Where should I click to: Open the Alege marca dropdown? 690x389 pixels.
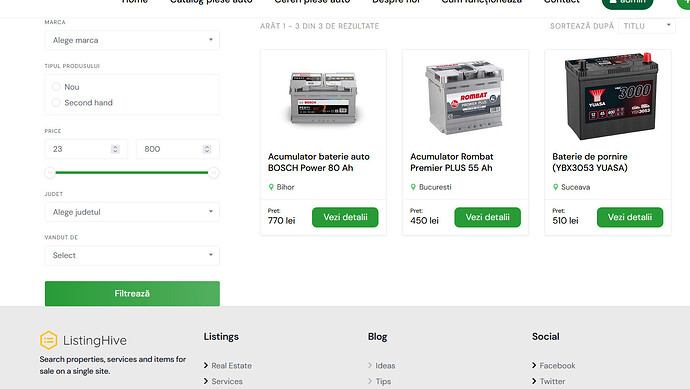pyautogui.click(x=132, y=40)
